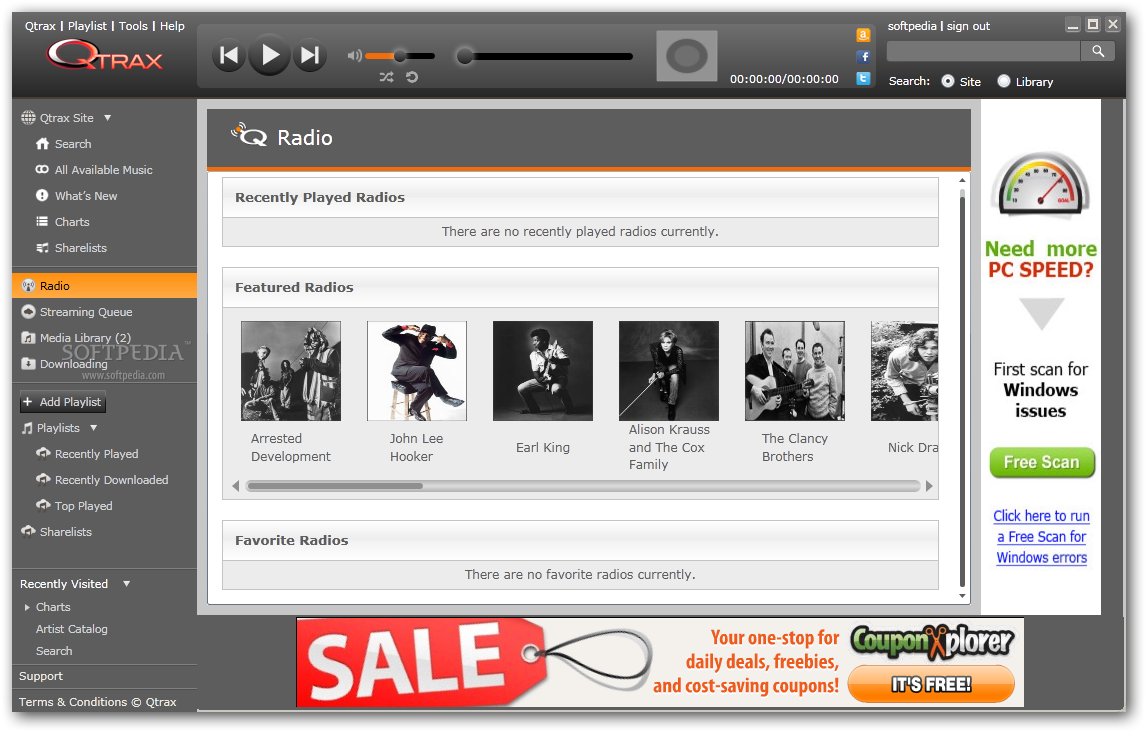The width and height of the screenshot is (1146, 732).
Task: Open the Help menu
Action: click(x=172, y=26)
